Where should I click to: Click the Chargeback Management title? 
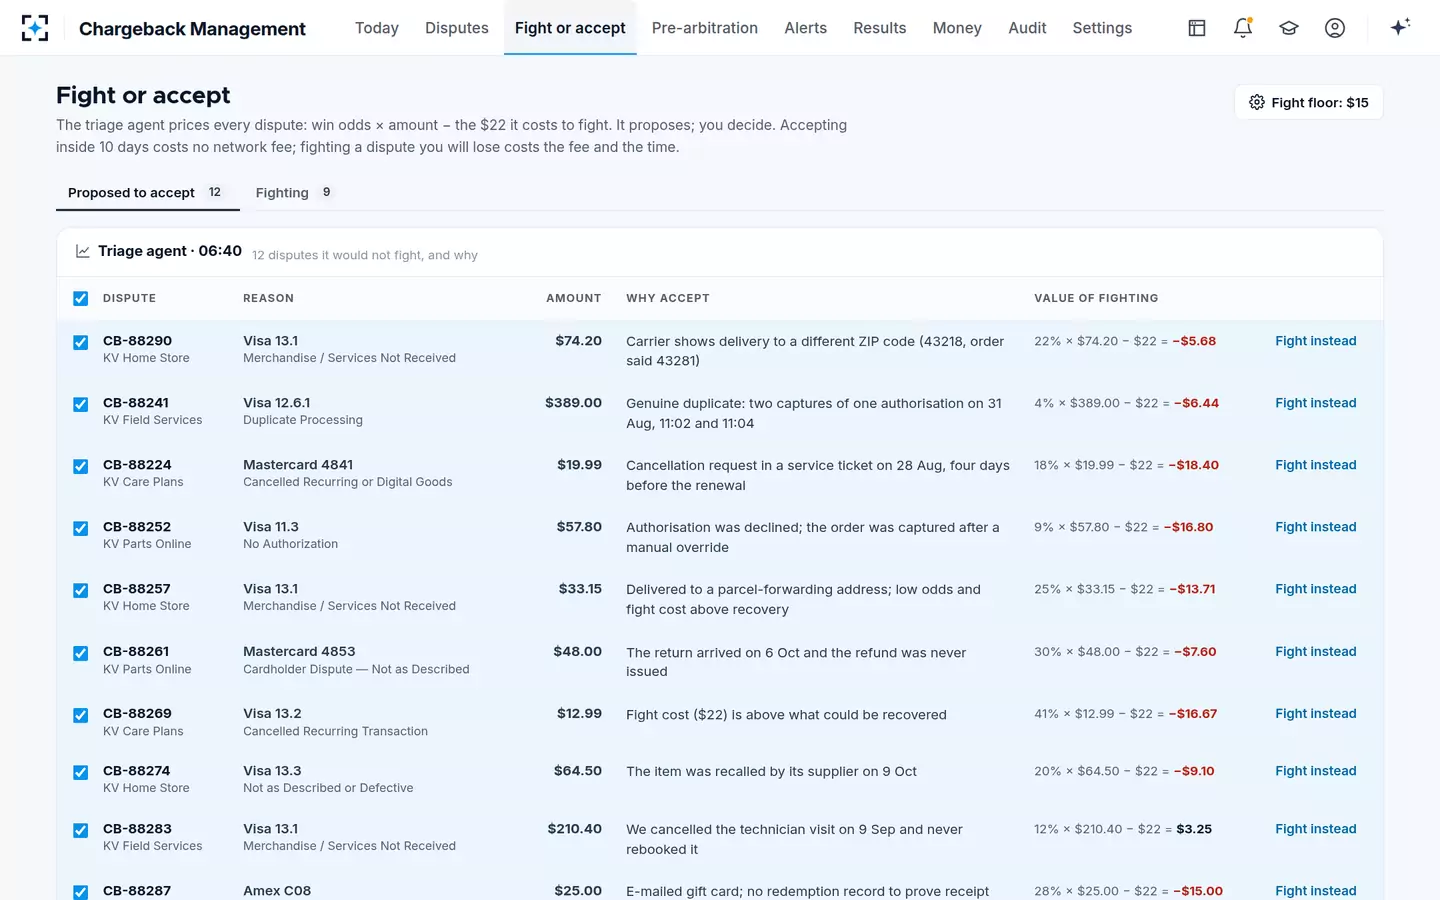192,29
